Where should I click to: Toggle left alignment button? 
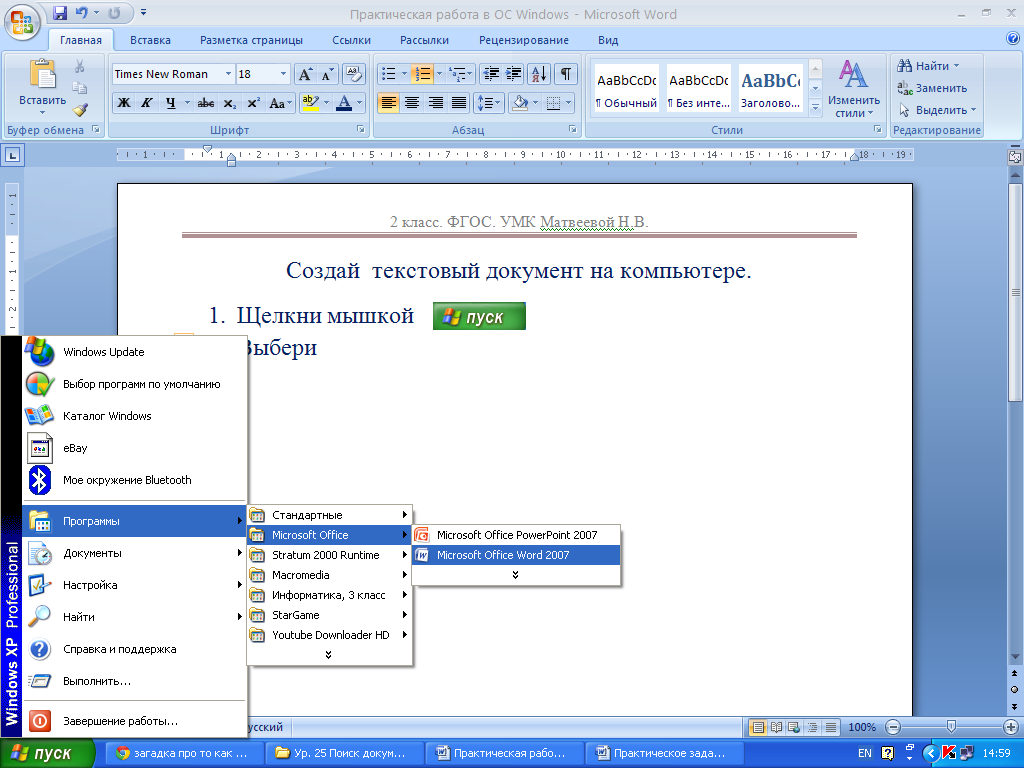[389, 103]
